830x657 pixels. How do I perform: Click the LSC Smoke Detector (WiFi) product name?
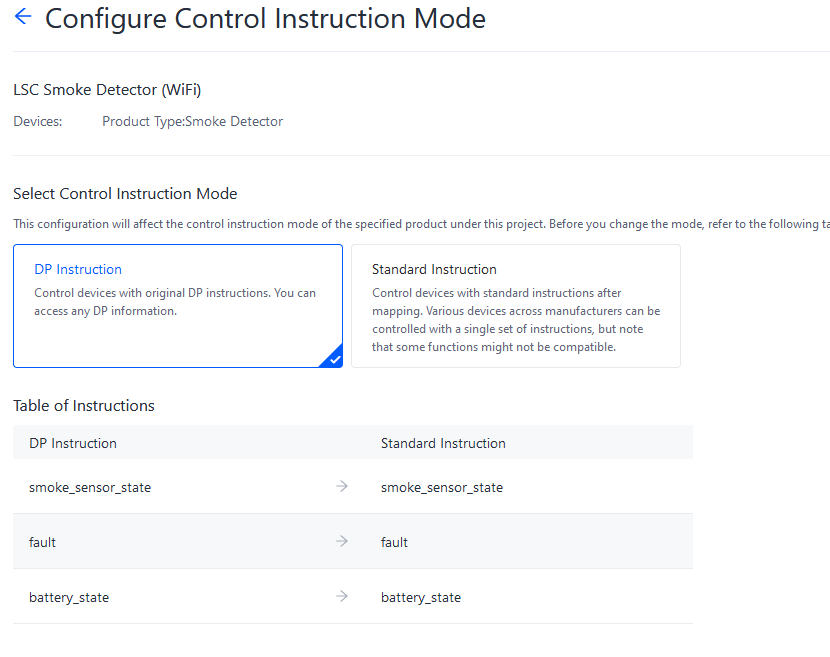click(107, 90)
